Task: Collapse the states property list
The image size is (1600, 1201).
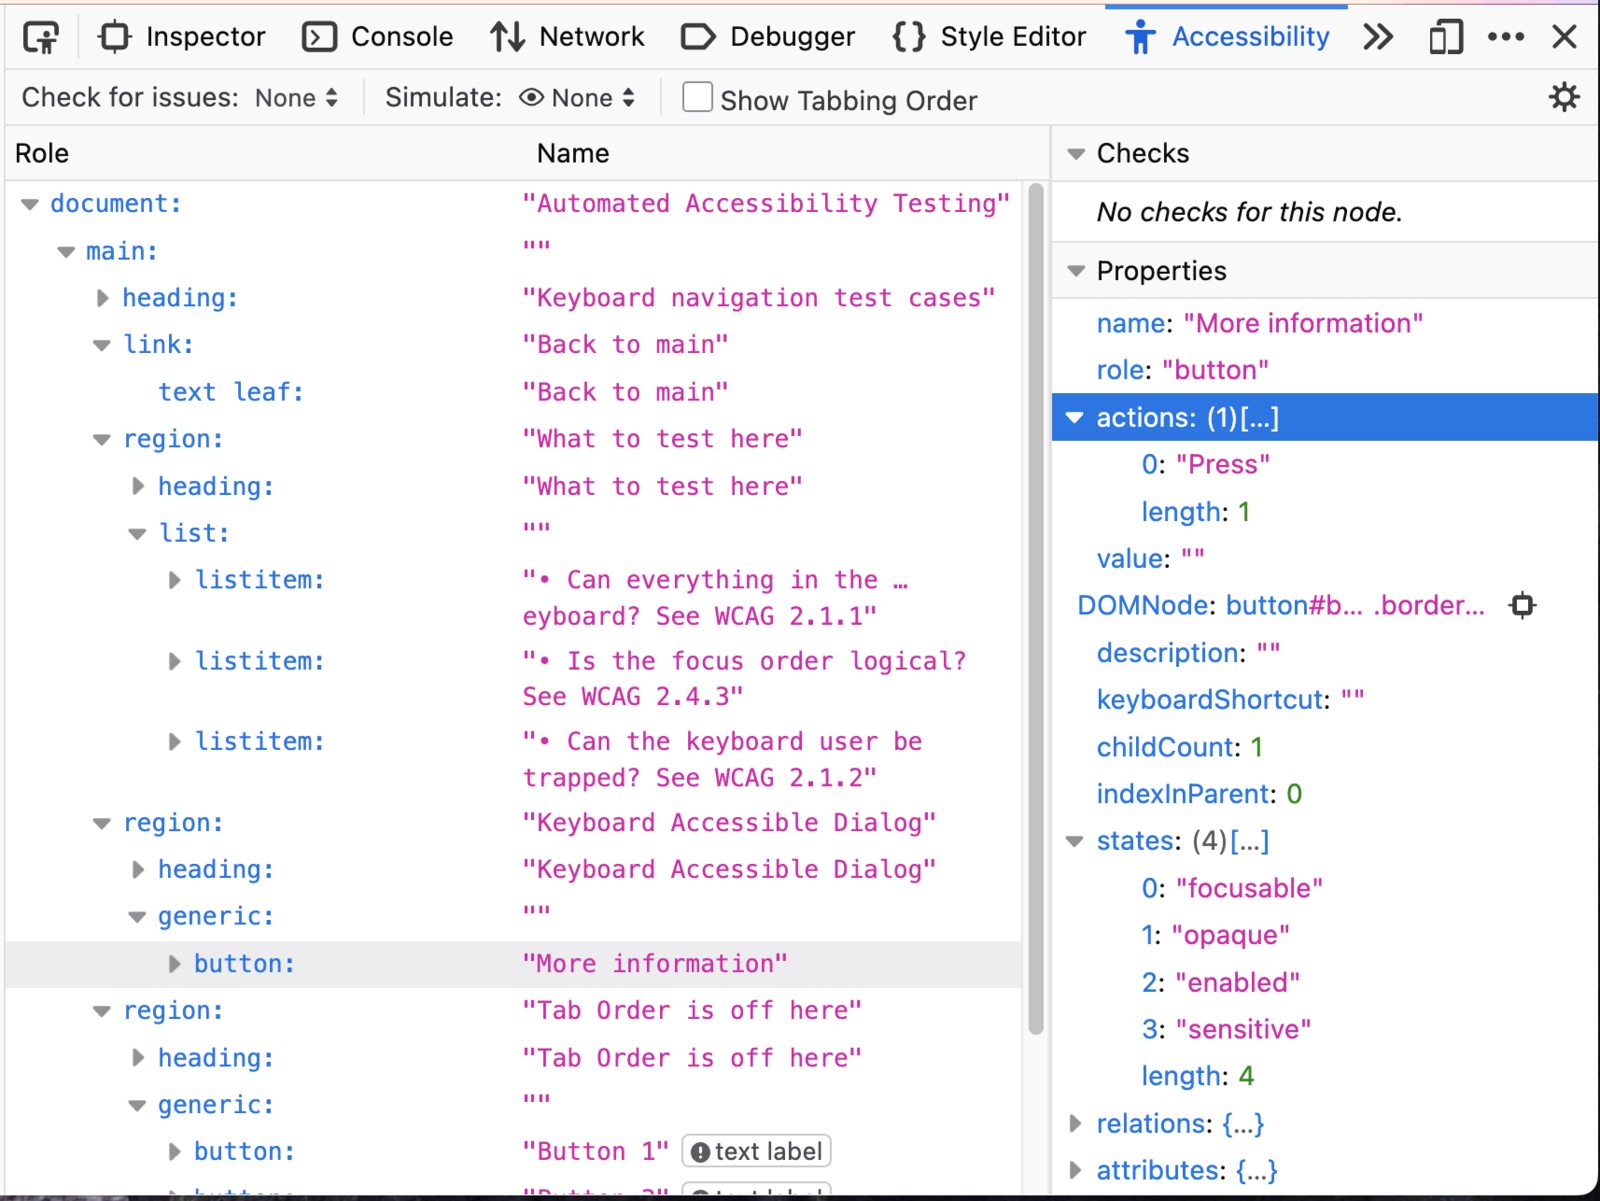Action: (x=1075, y=841)
